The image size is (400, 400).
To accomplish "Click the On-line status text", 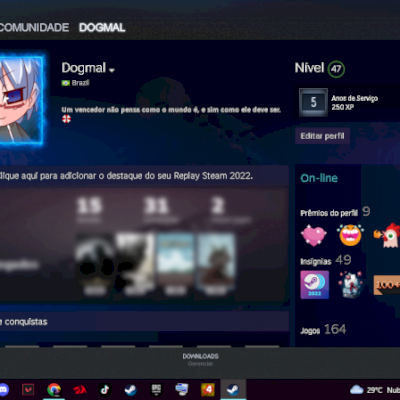I will pos(319,178).
